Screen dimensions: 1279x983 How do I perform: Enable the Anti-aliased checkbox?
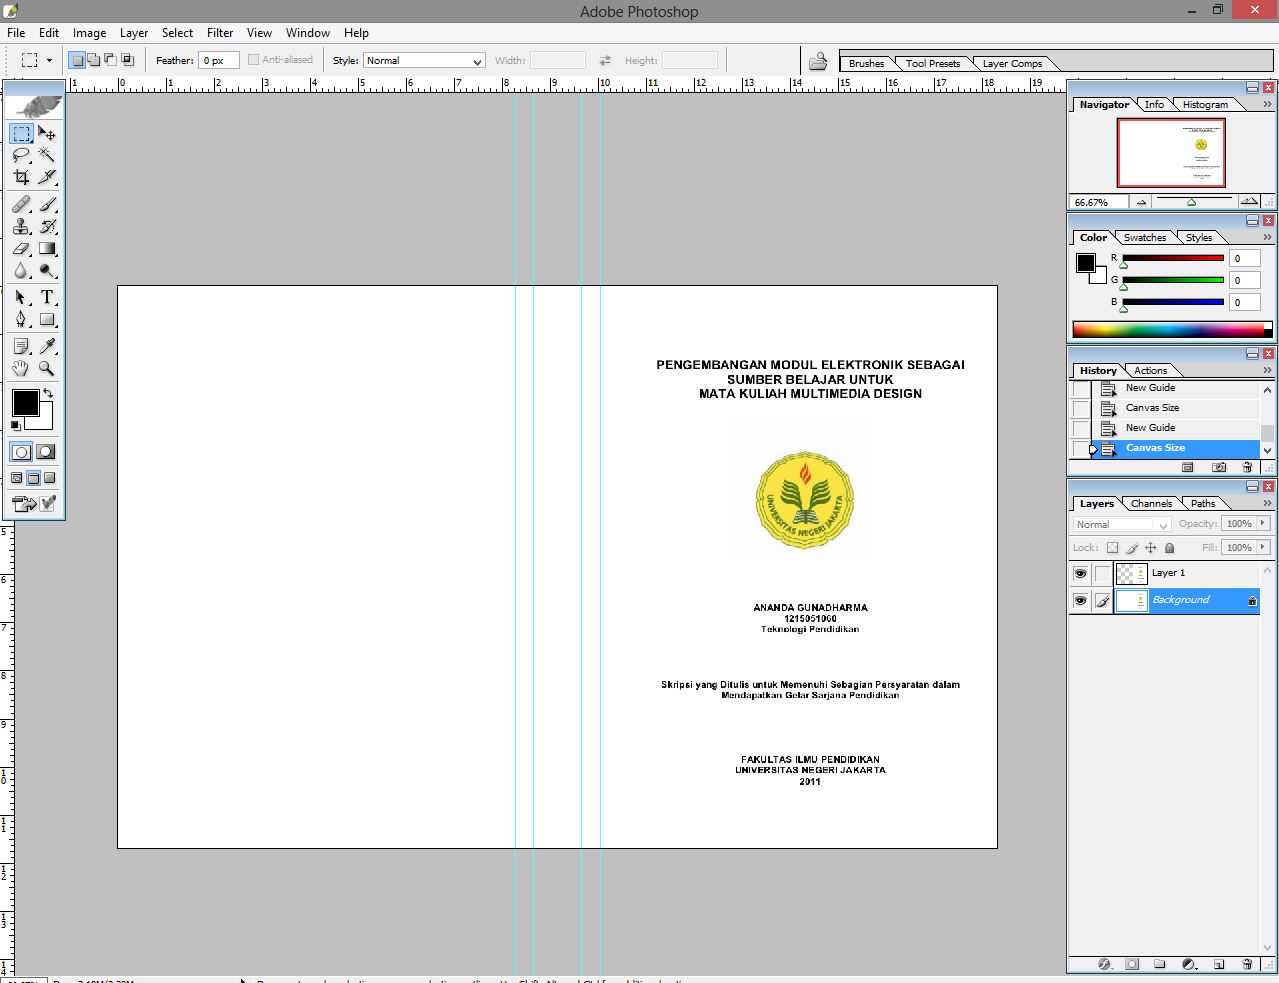253,59
